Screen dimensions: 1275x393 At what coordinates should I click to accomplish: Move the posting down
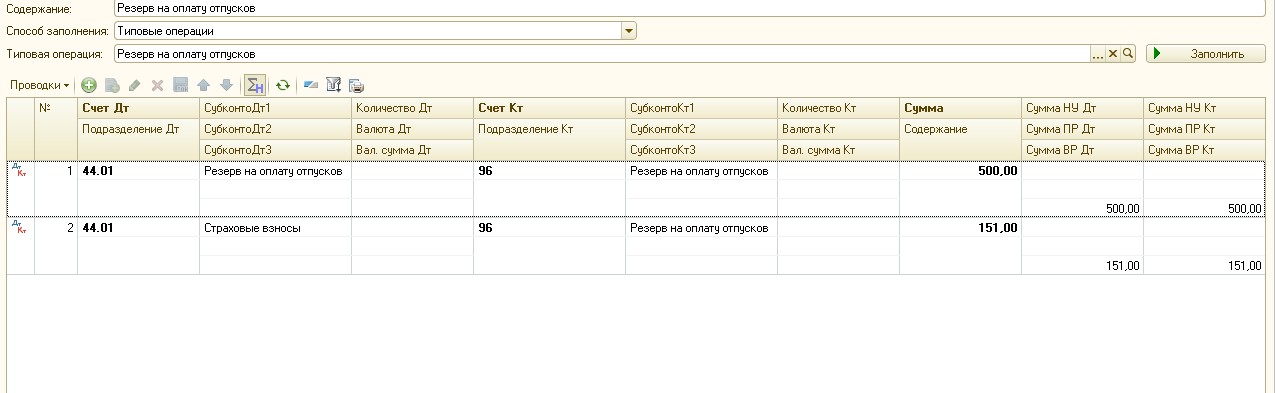coord(226,86)
